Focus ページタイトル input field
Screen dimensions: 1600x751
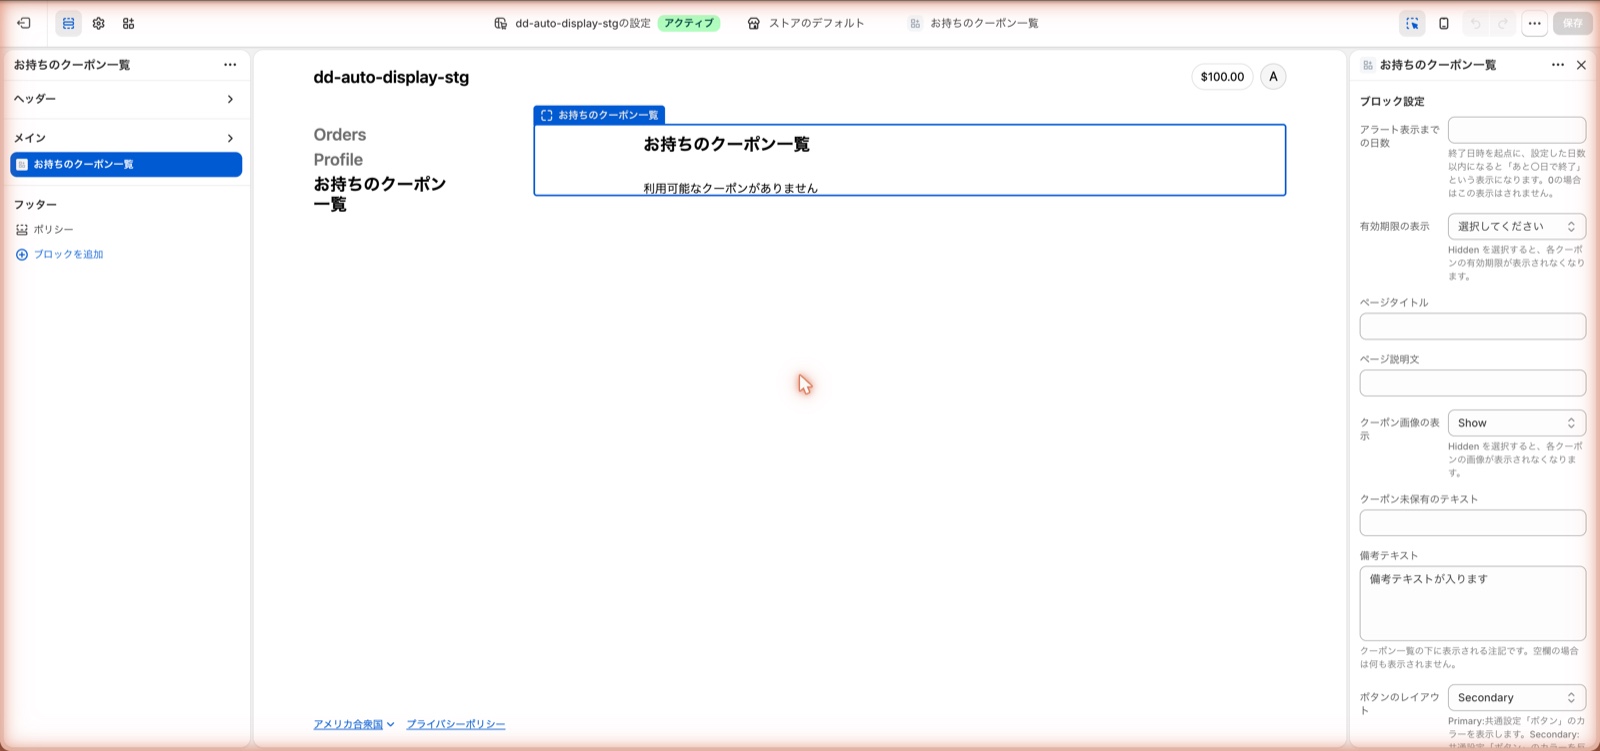(x=1472, y=326)
